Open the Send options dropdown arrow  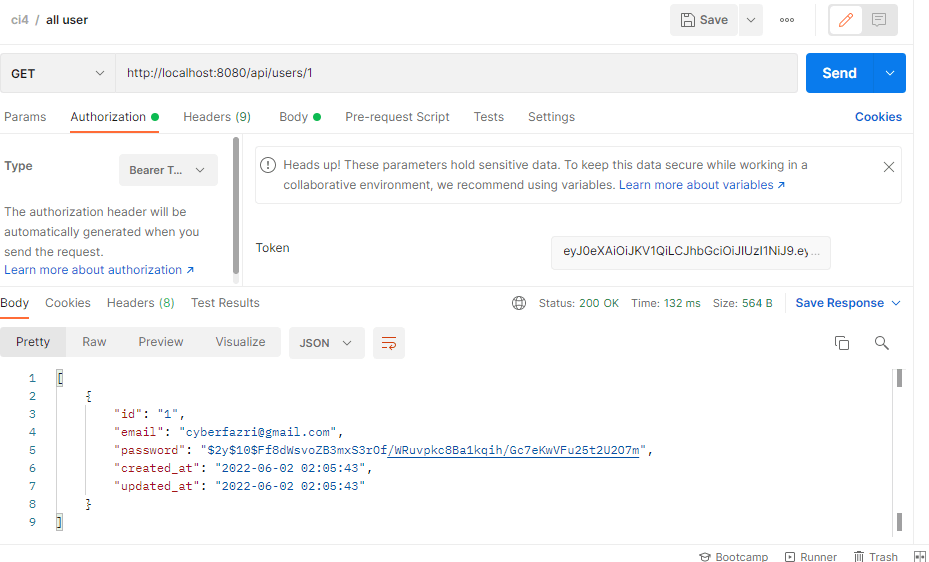point(890,73)
